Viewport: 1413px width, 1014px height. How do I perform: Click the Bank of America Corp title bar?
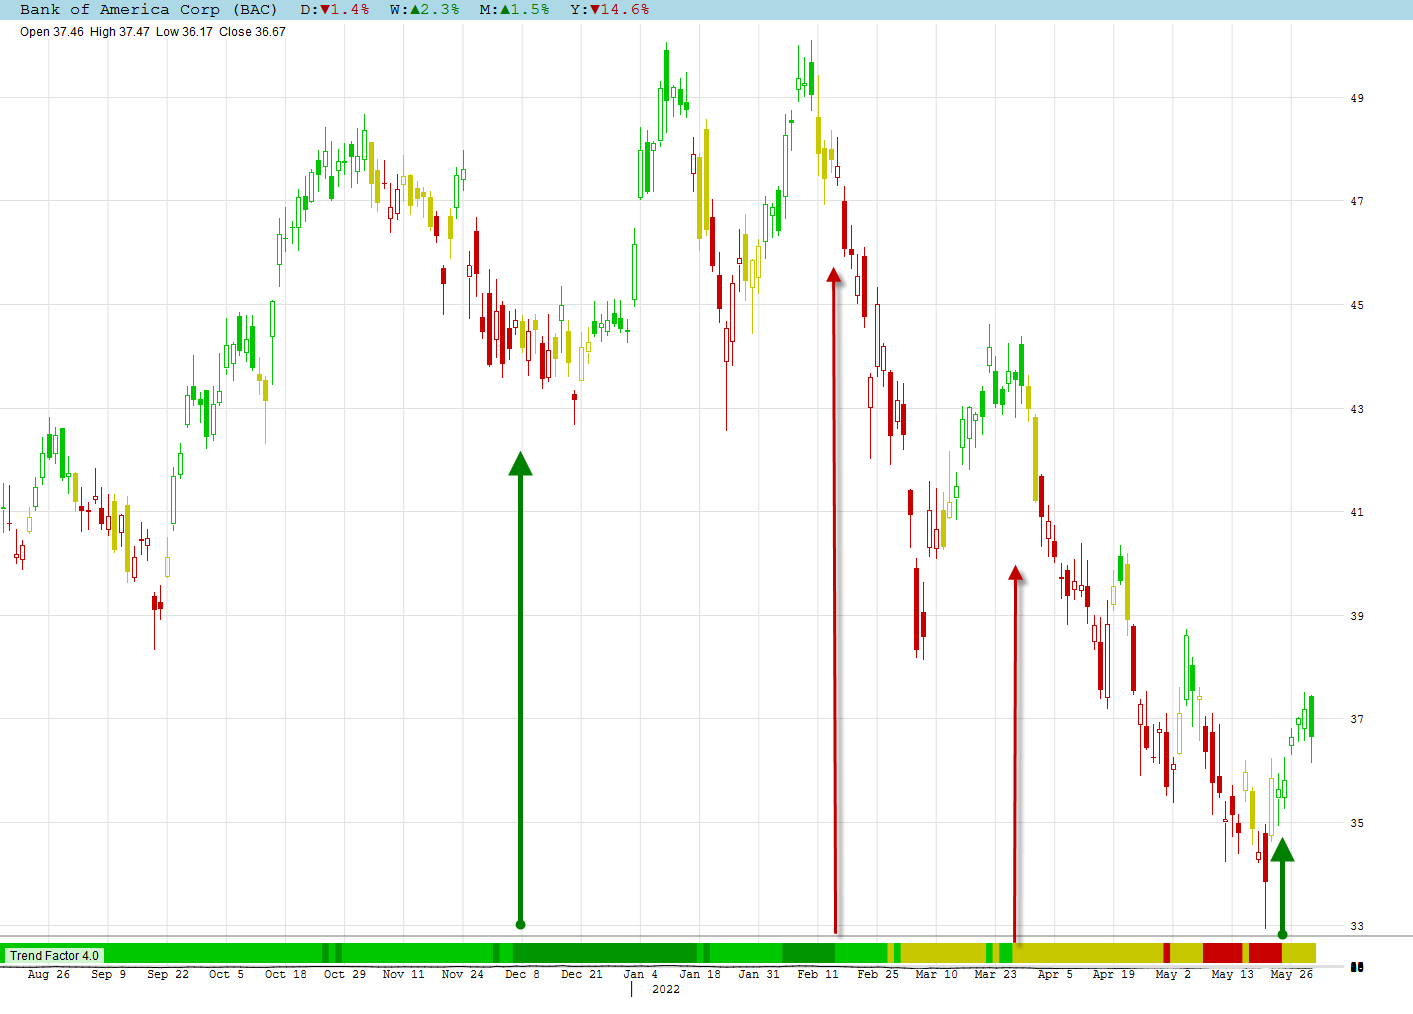(120, 10)
